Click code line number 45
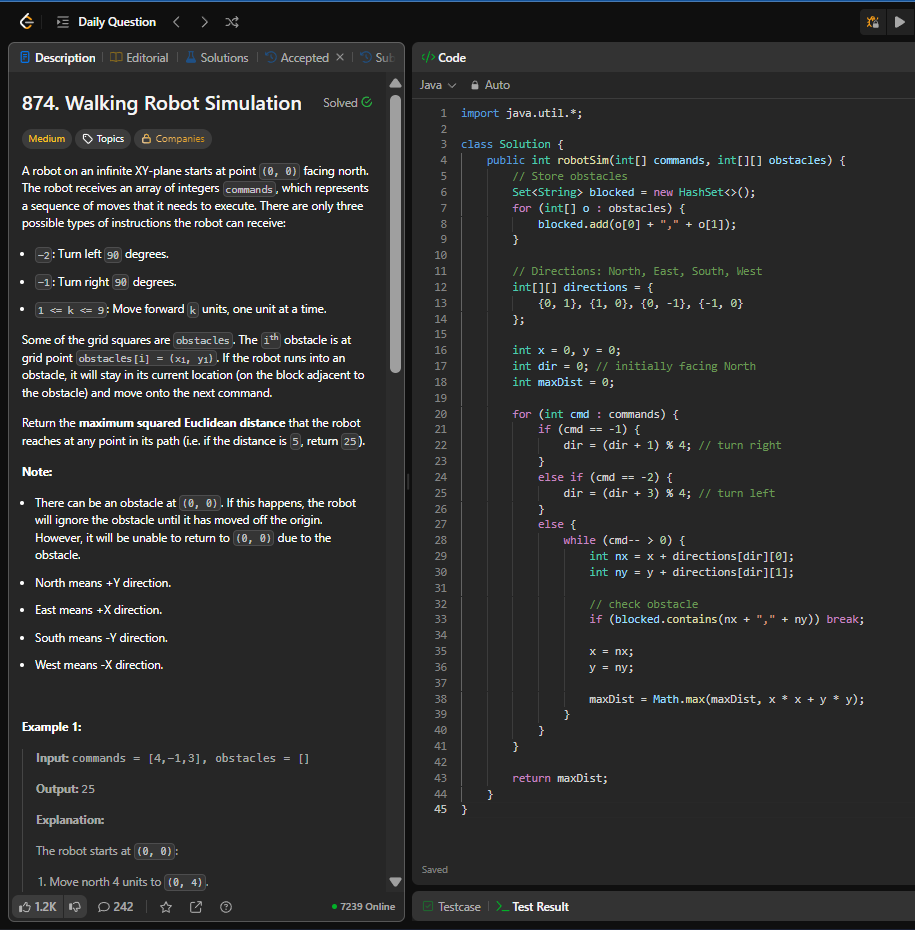Viewport: 915px width, 930px height. click(440, 809)
